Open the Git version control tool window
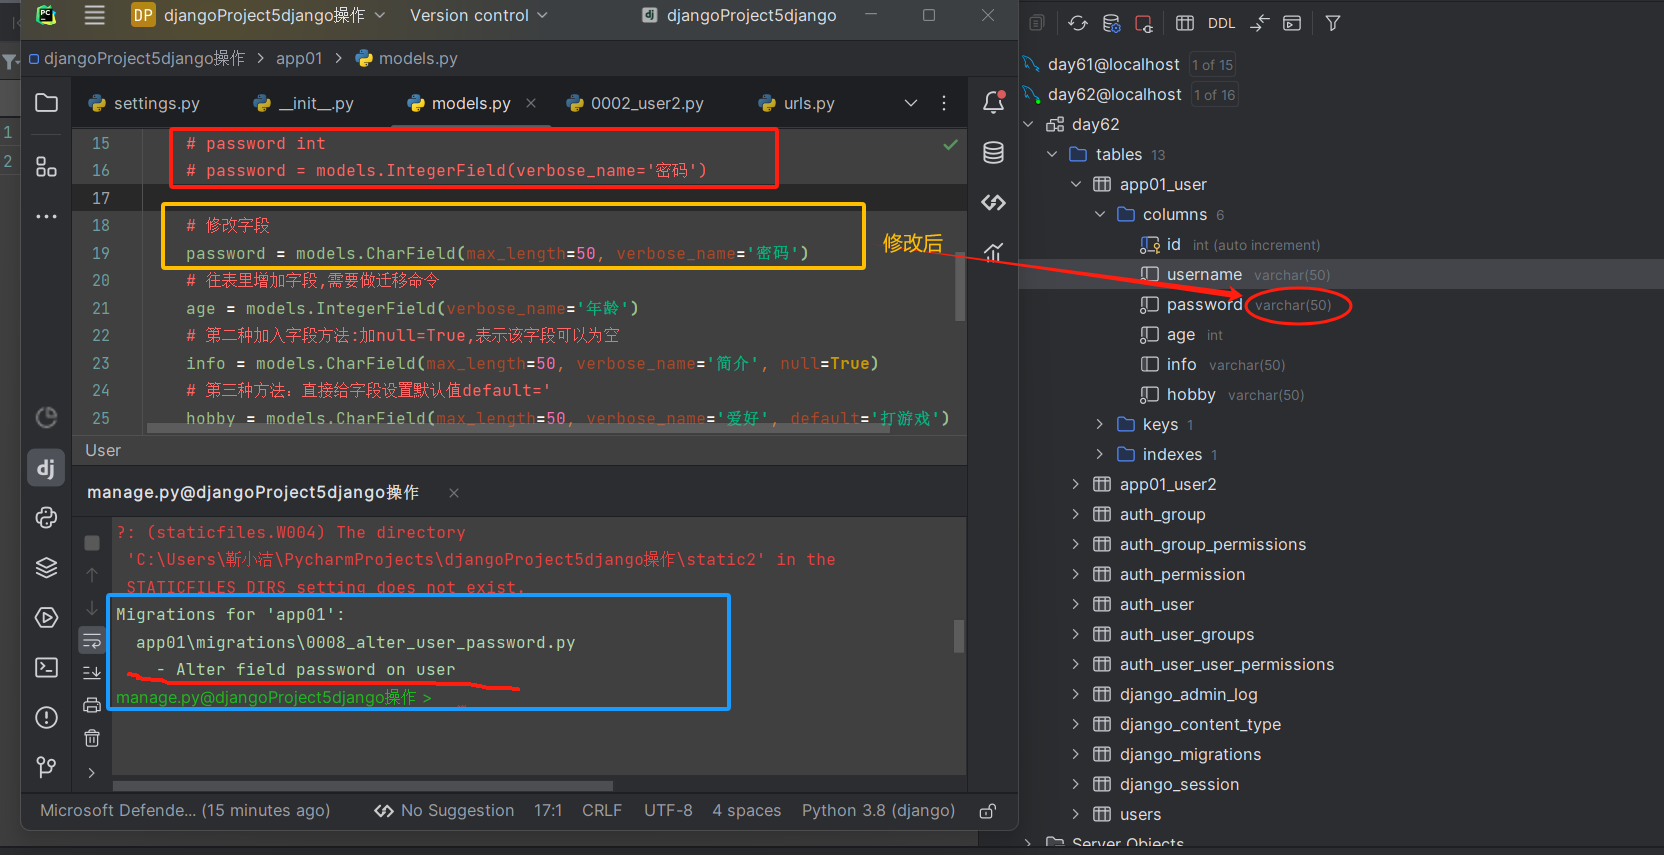The width and height of the screenshot is (1664, 855). 46,767
